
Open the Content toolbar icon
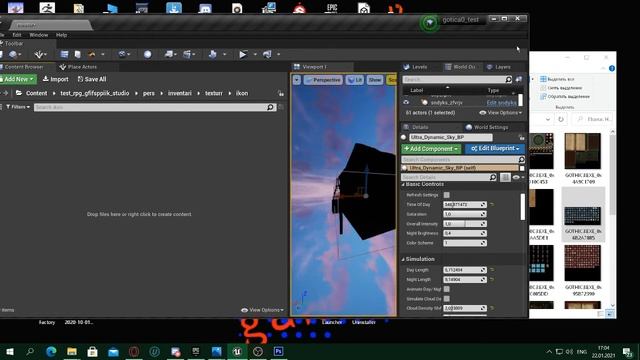click(x=64, y=54)
